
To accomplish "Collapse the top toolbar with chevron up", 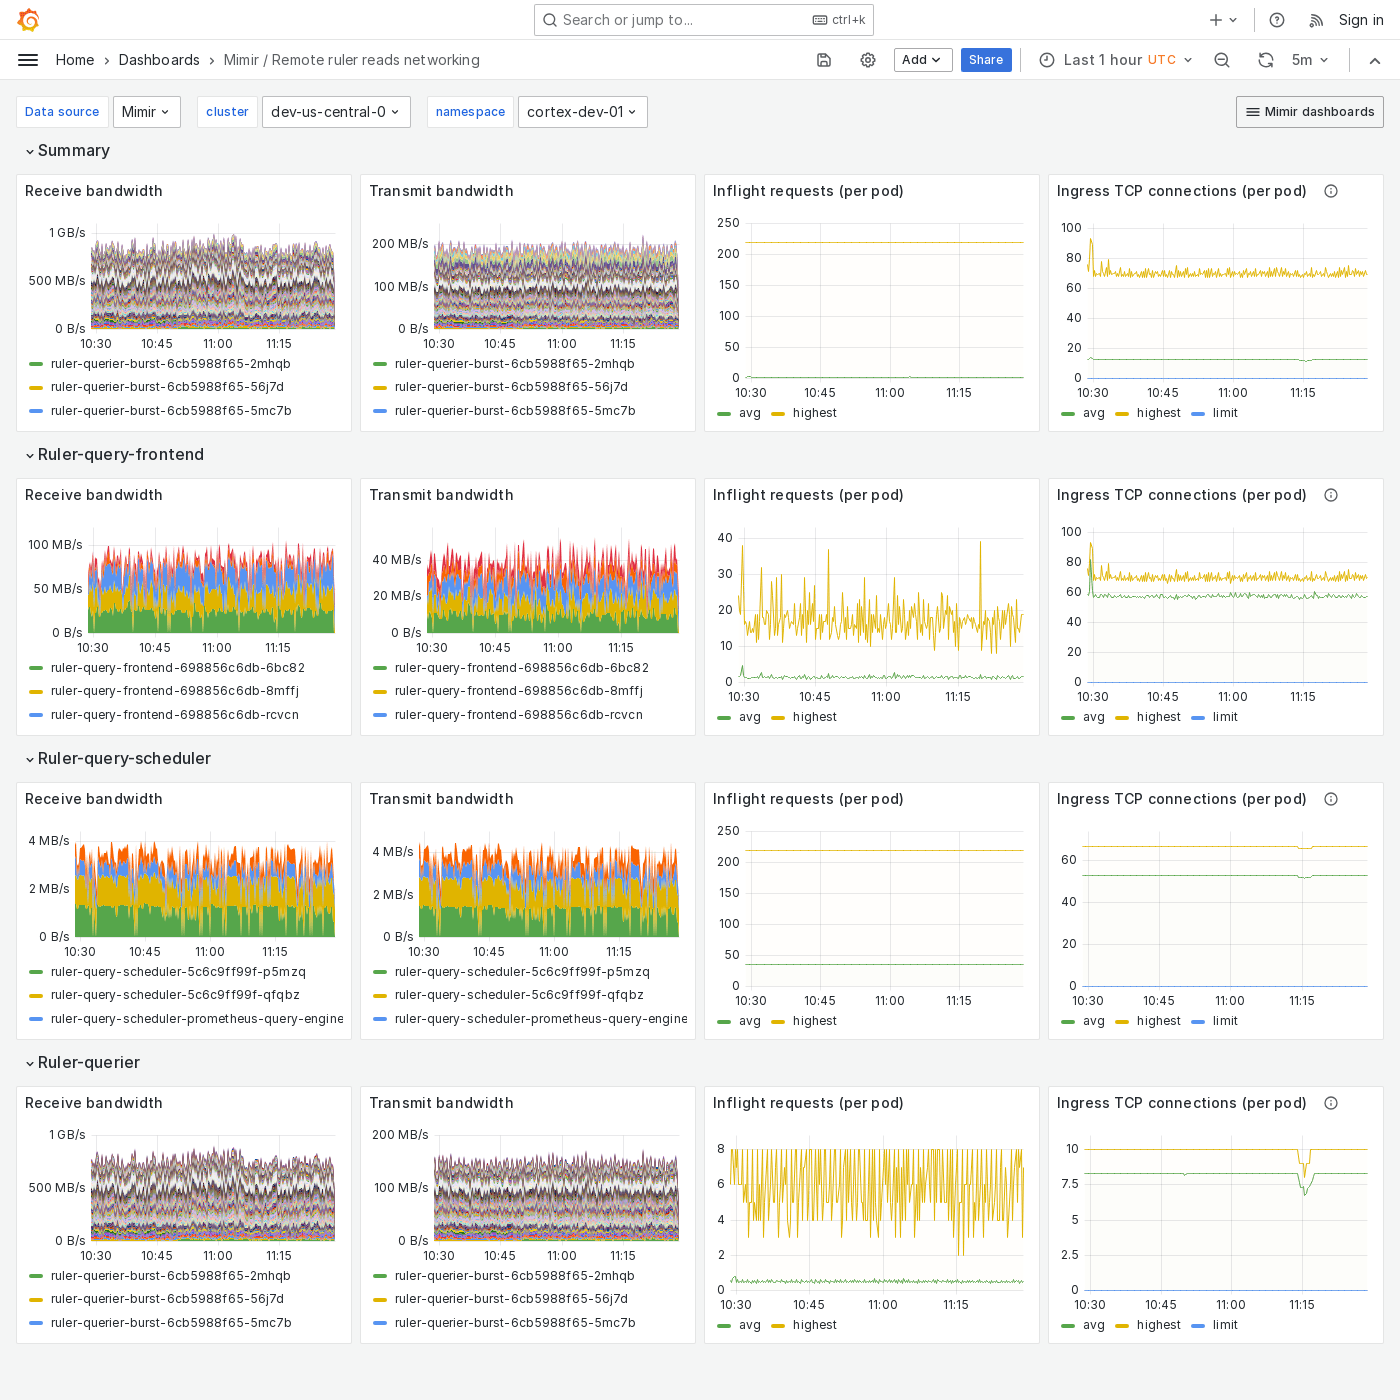I will tap(1375, 60).
